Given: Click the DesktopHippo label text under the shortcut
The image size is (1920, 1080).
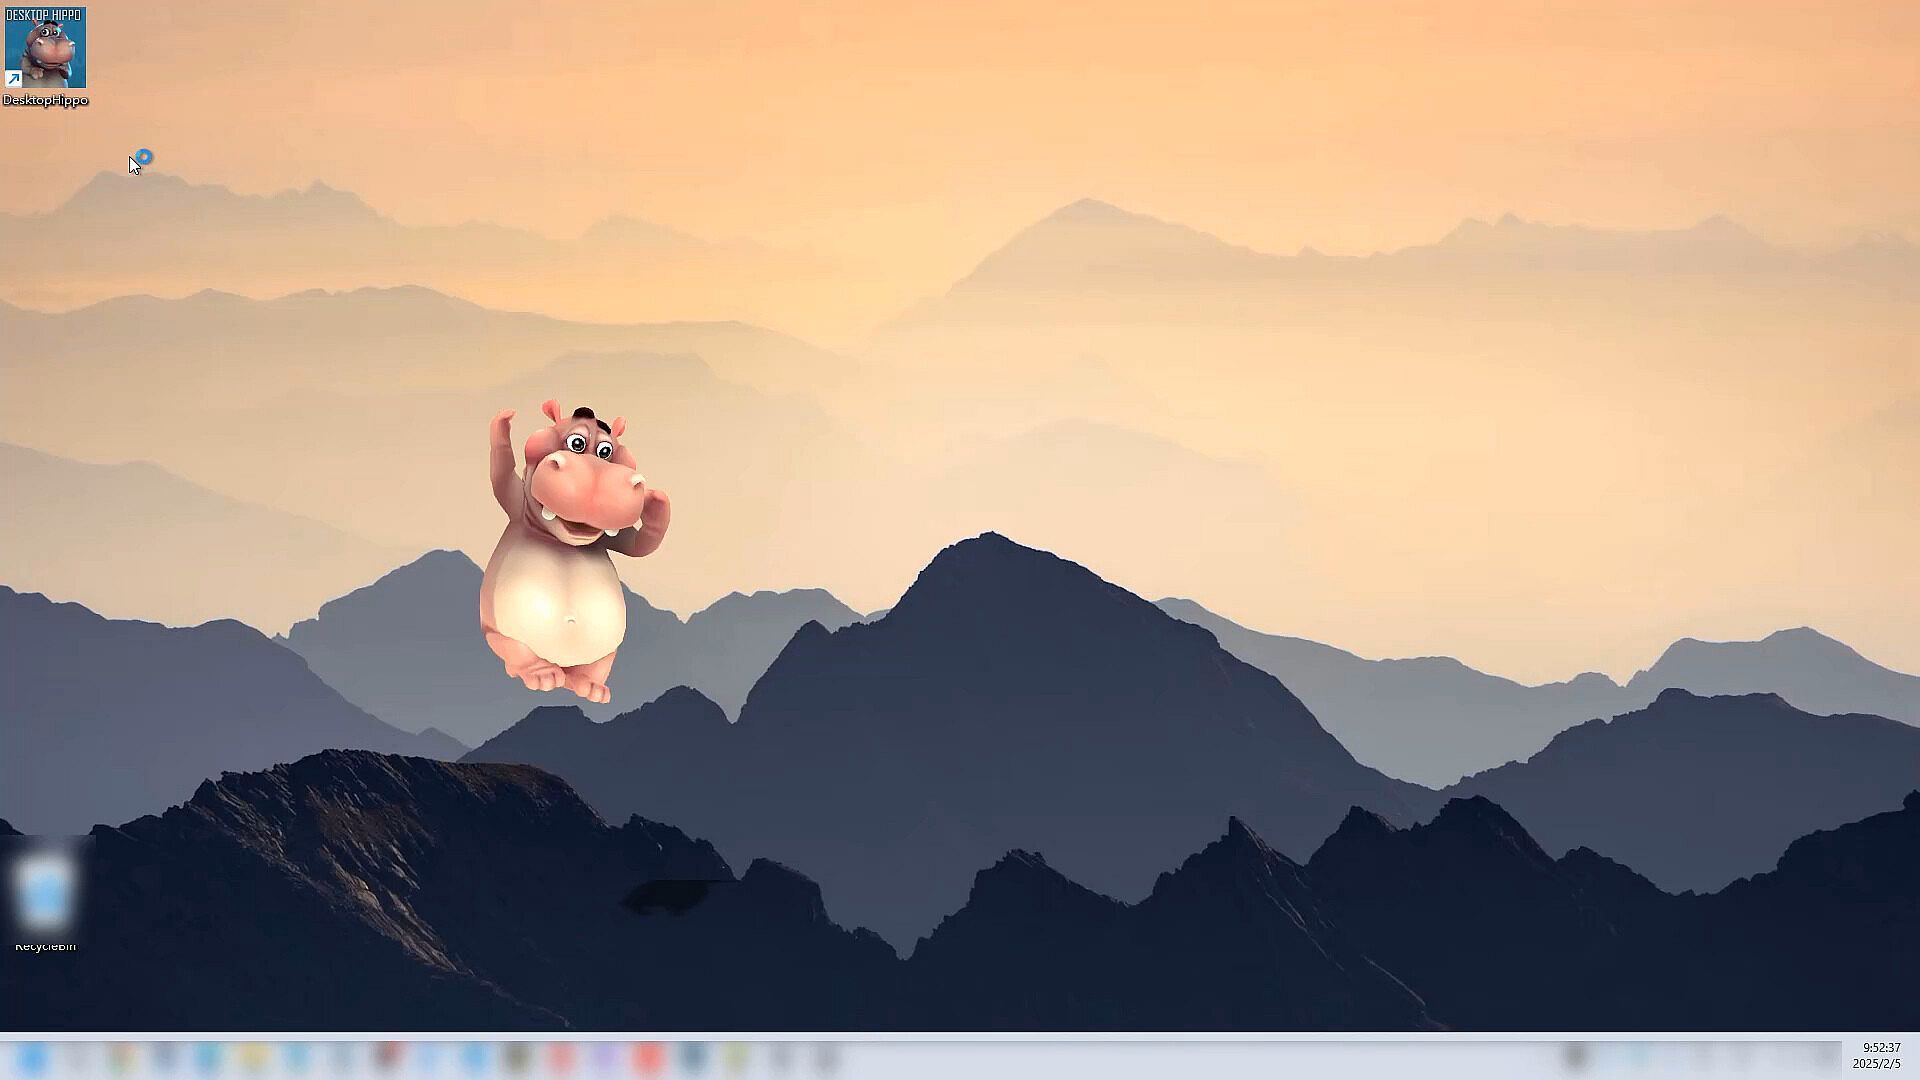Looking at the screenshot, I should (45, 100).
